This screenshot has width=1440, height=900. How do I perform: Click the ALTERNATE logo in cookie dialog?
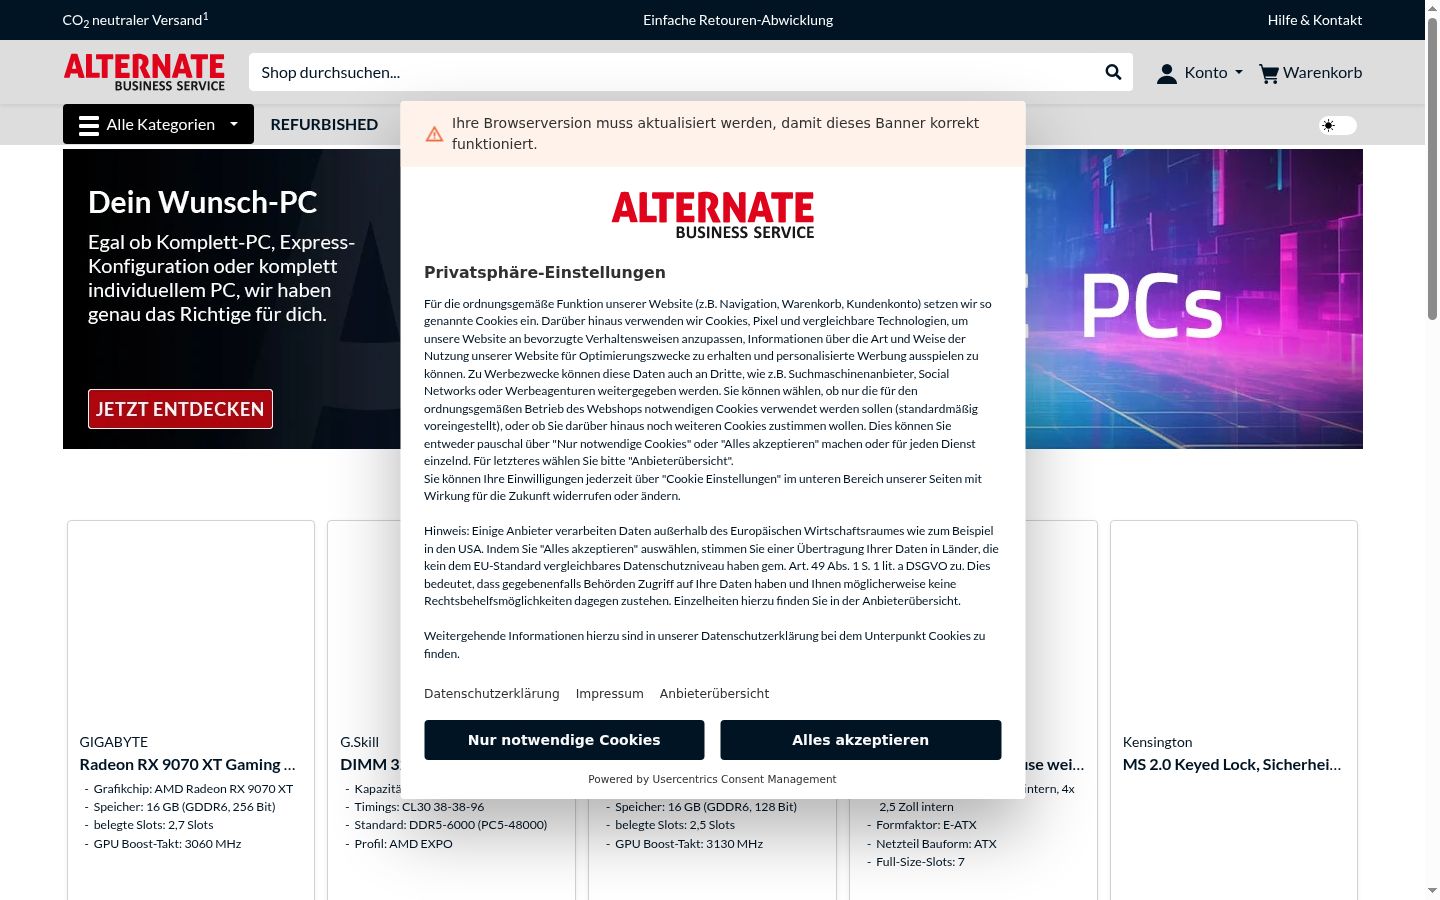713,215
